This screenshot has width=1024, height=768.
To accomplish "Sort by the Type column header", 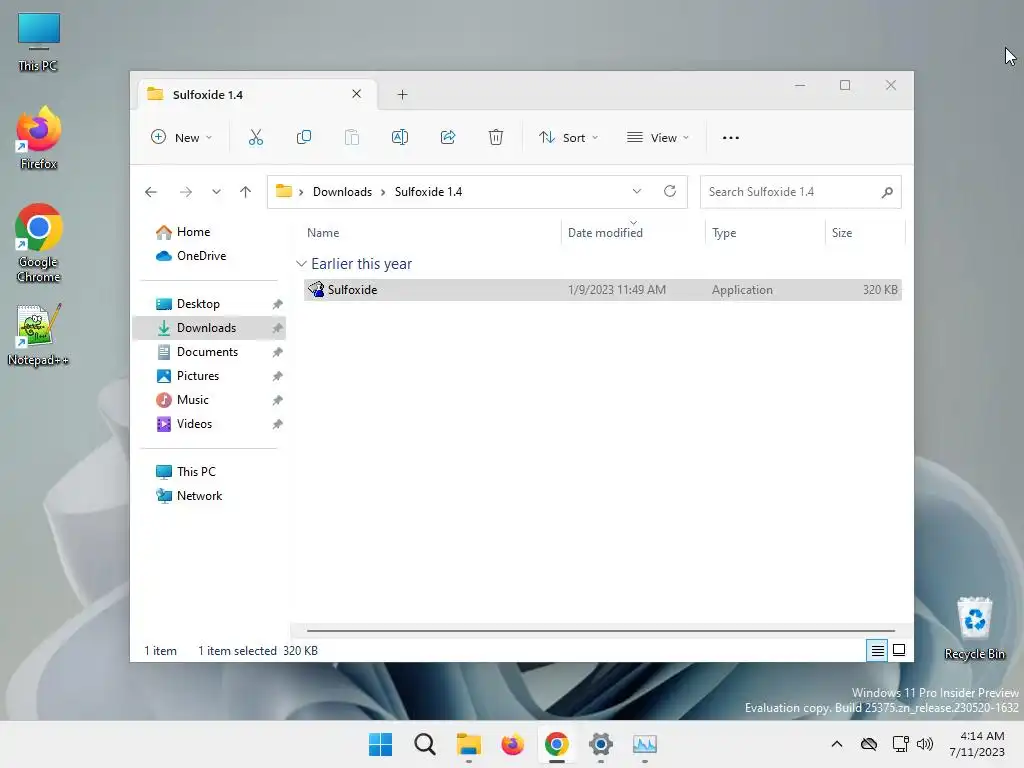I will click(x=765, y=232).
